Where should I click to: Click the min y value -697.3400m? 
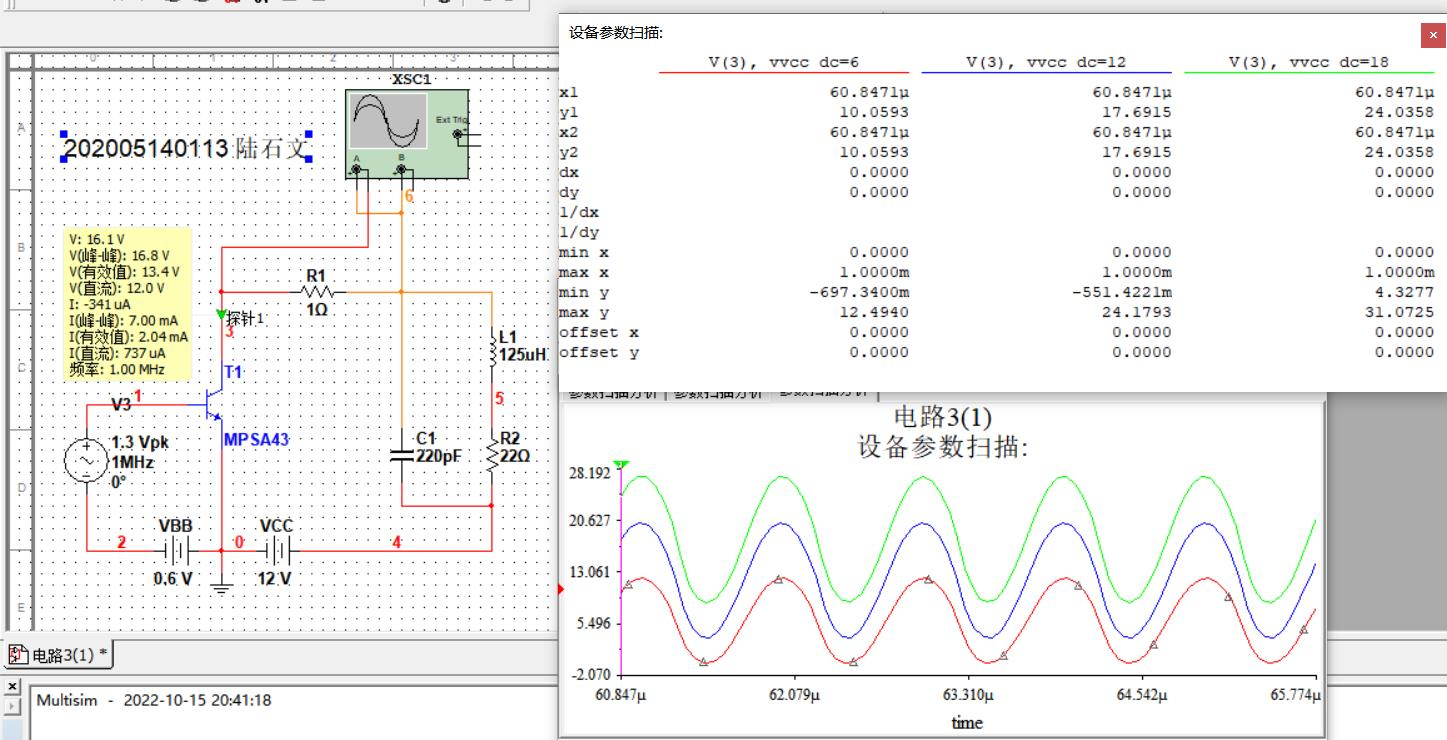858,292
